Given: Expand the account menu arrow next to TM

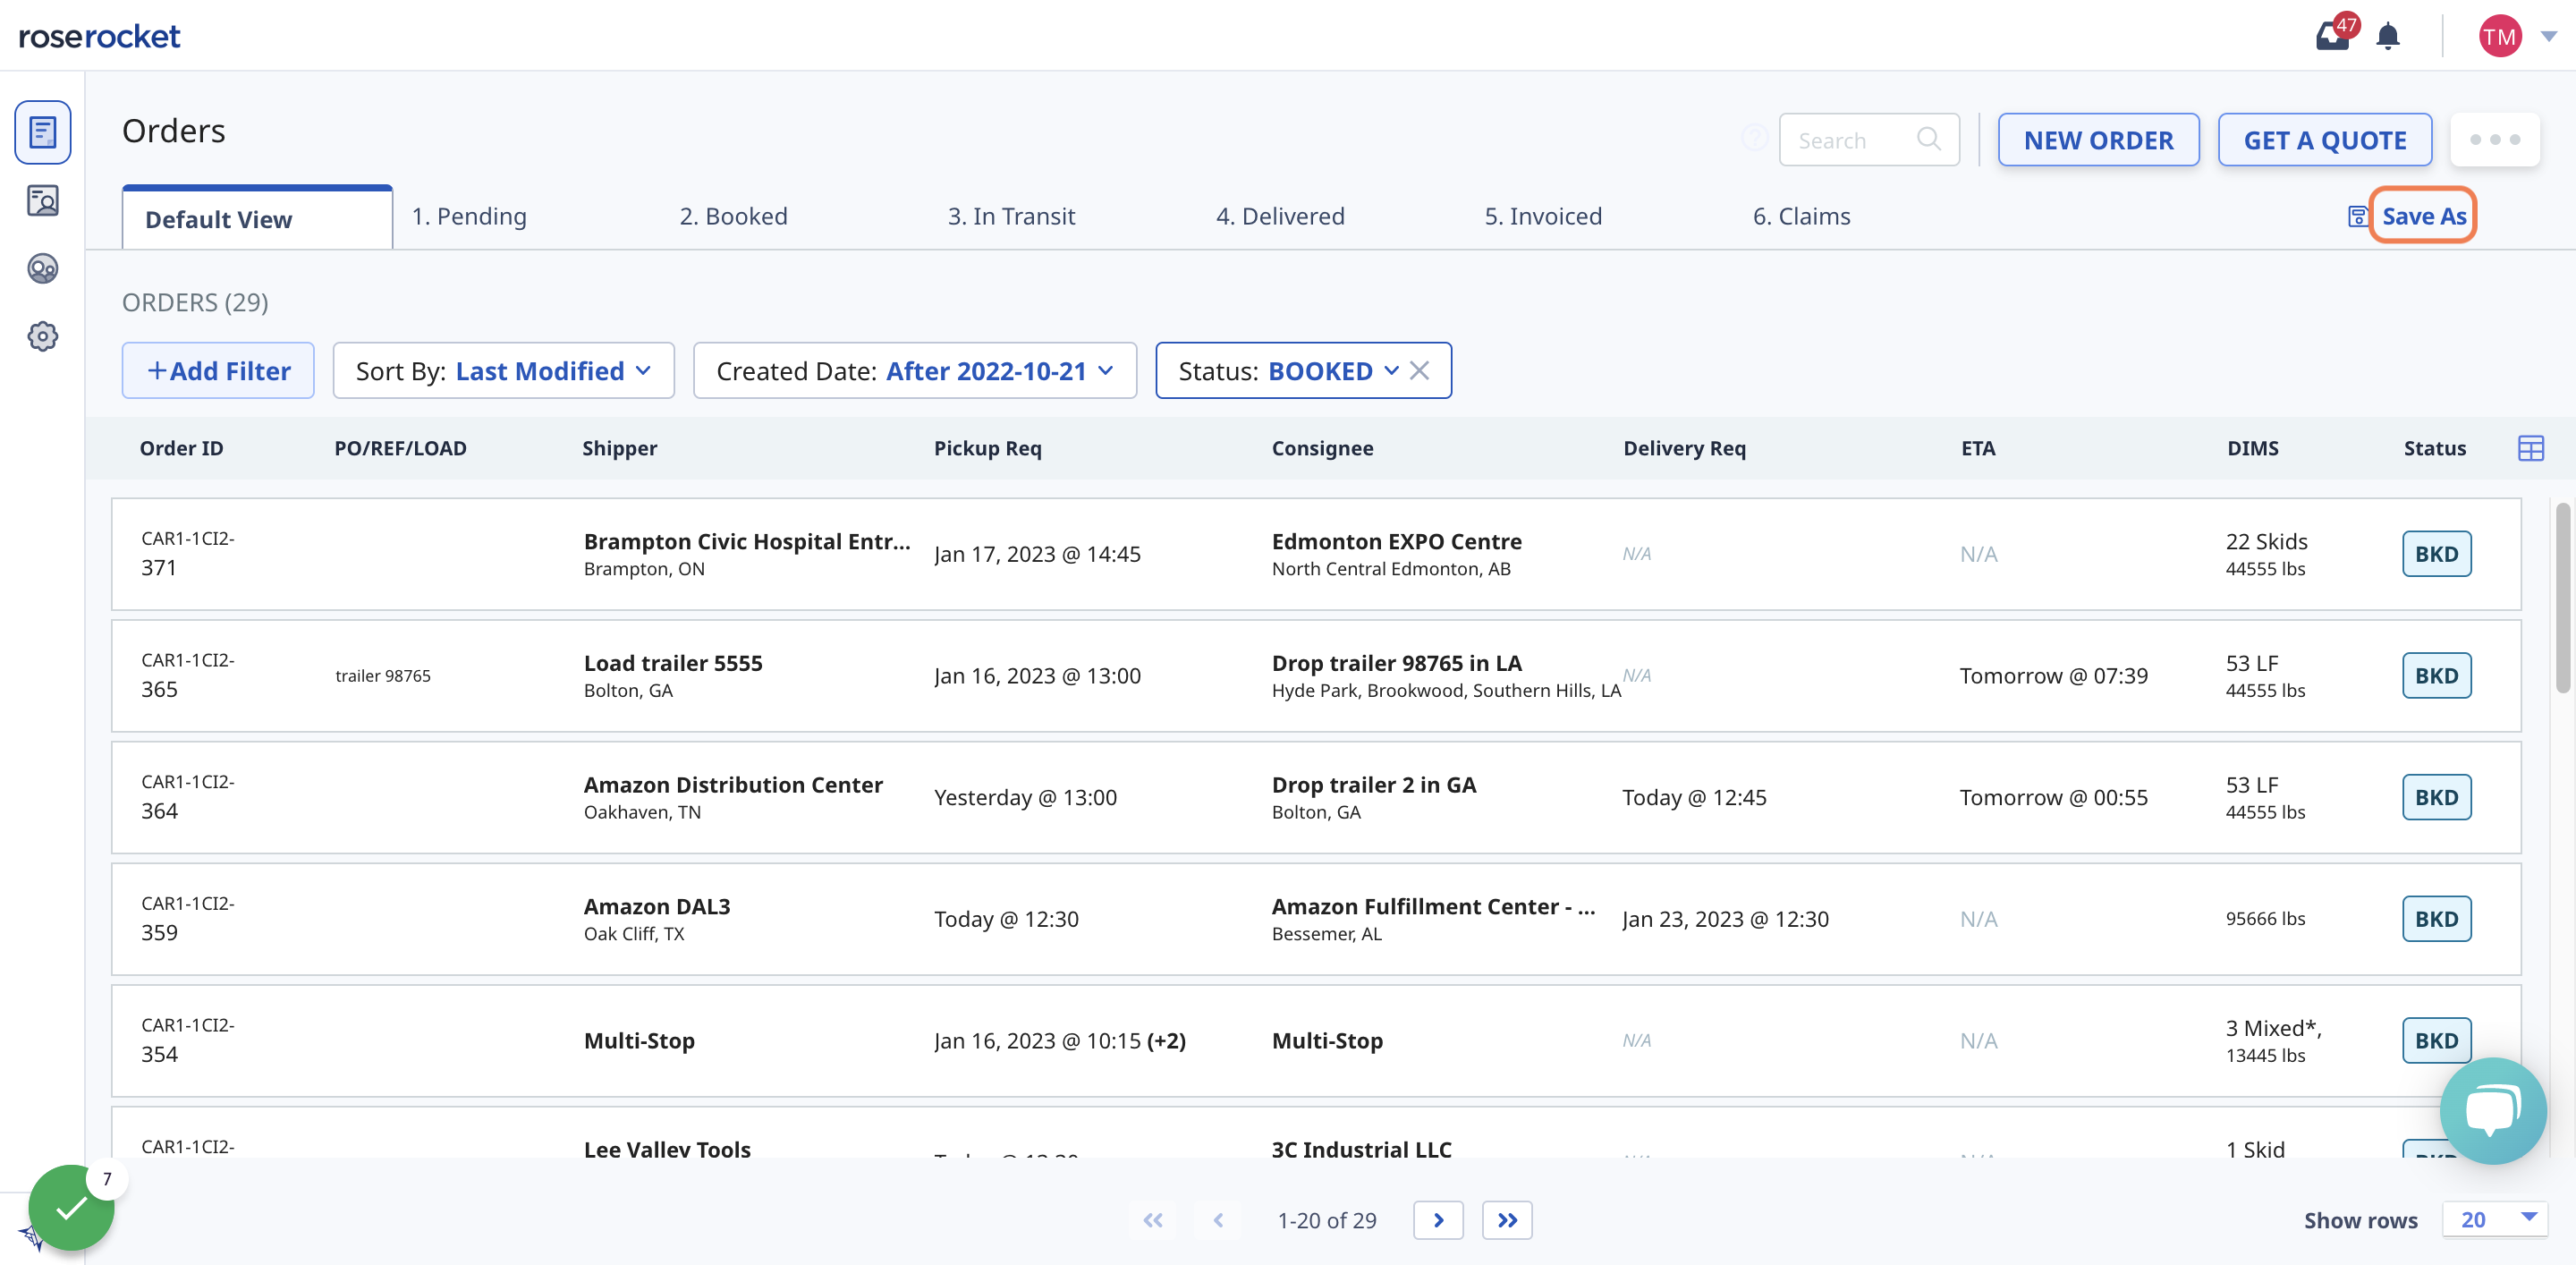Looking at the screenshot, I should click(2548, 36).
